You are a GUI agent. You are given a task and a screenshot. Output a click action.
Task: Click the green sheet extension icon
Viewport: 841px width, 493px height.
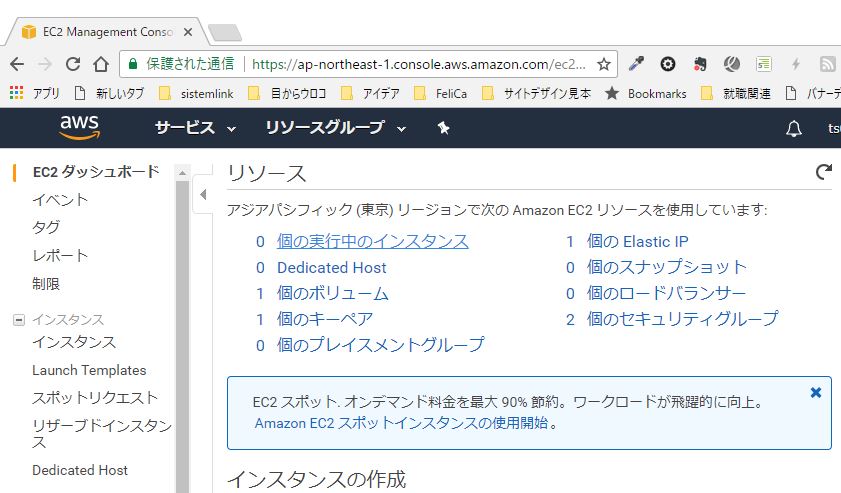(764, 64)
